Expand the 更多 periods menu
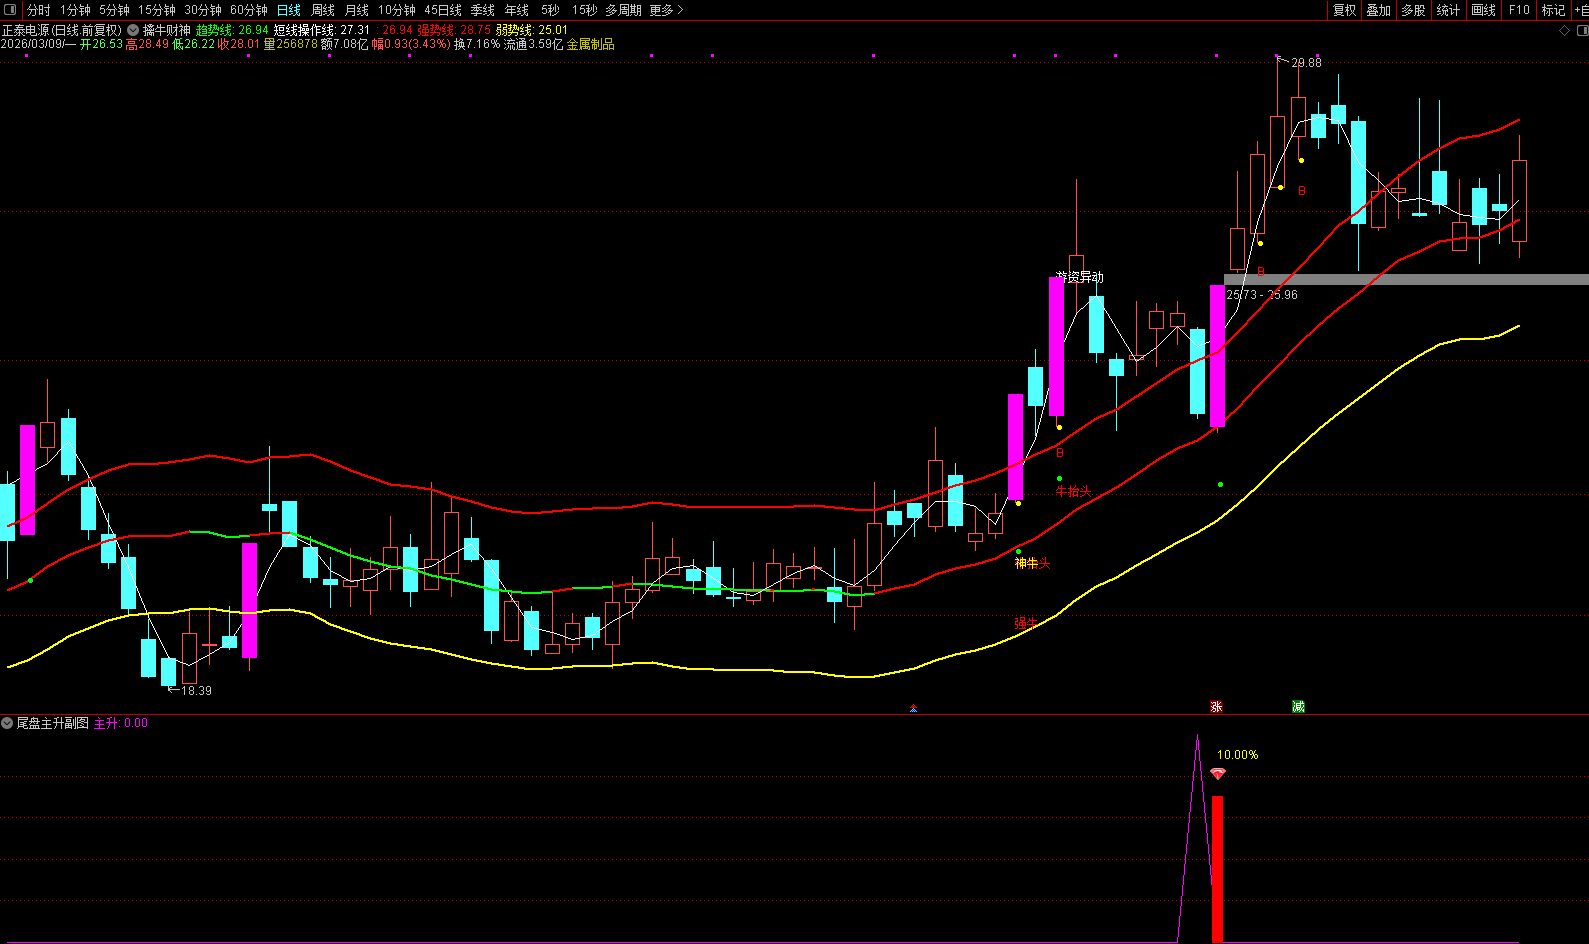Viewport: 1589px width, 944px height. coord(666,10)
